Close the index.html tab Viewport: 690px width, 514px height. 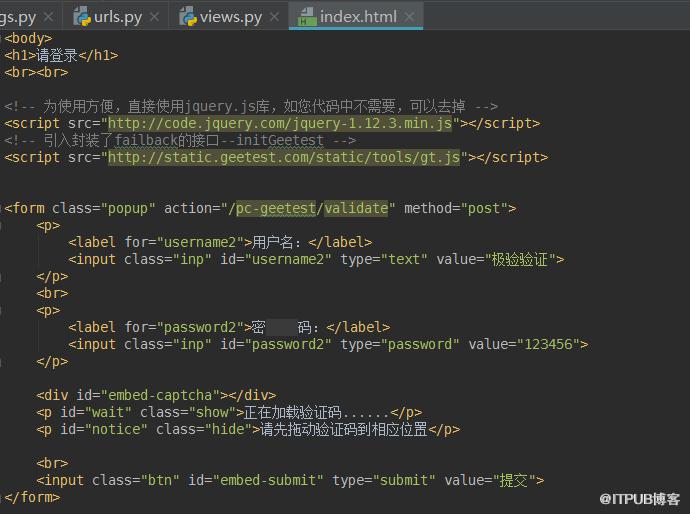[409, 17]
